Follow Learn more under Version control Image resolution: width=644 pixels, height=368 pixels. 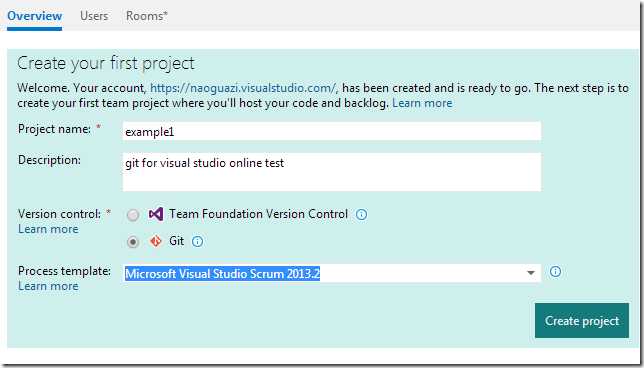pyautogui.click(x=48, y=229)
